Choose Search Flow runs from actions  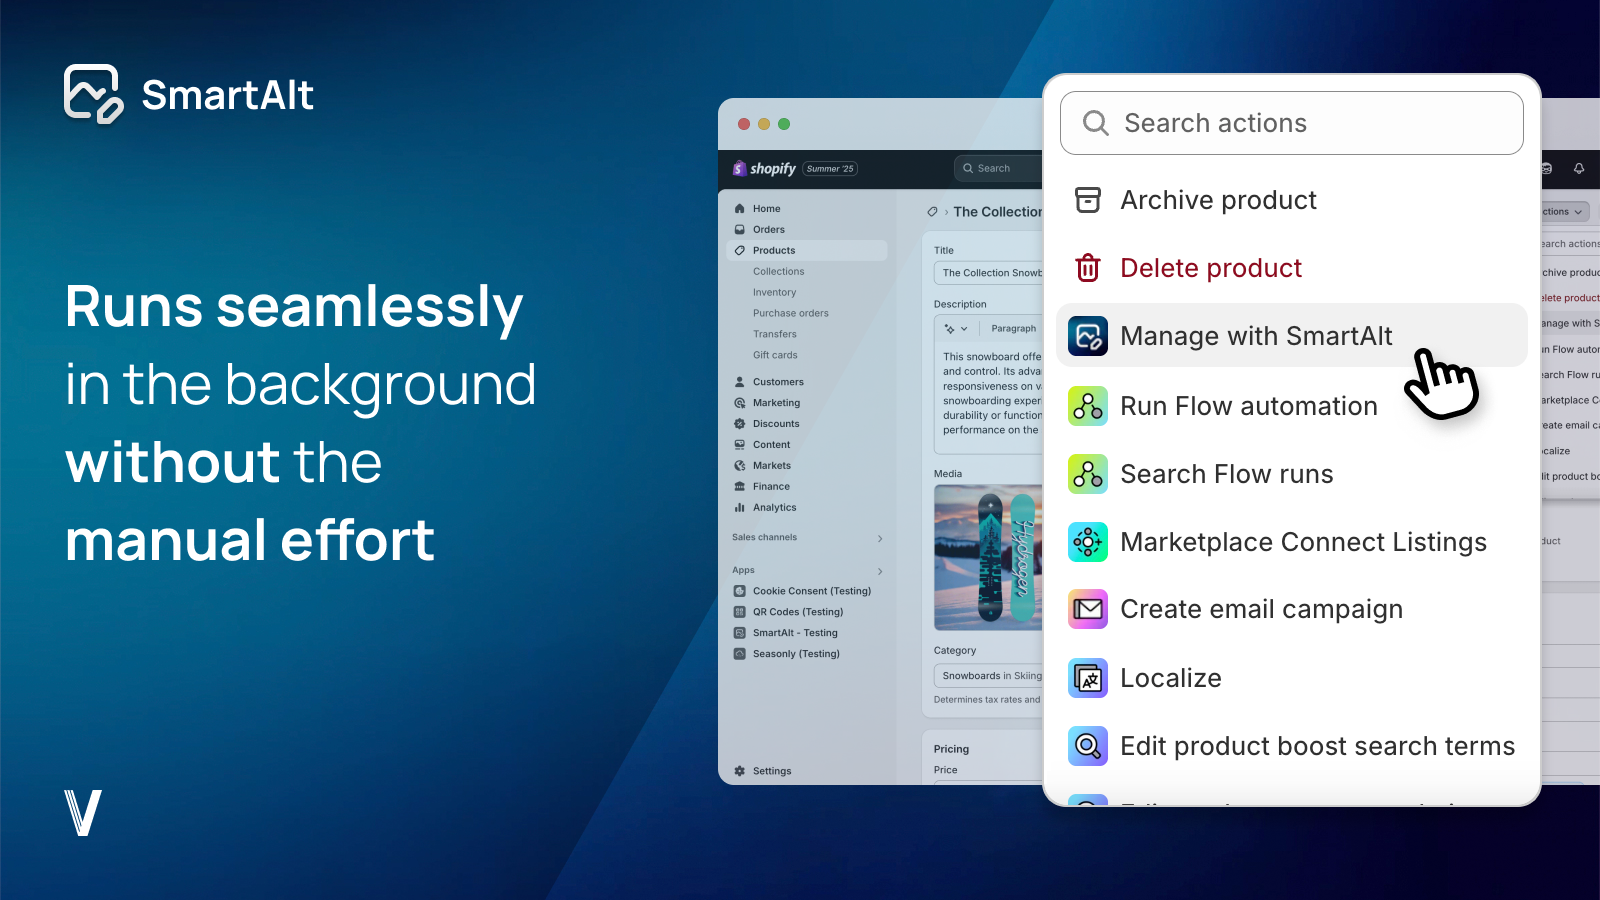point(1226,474)
